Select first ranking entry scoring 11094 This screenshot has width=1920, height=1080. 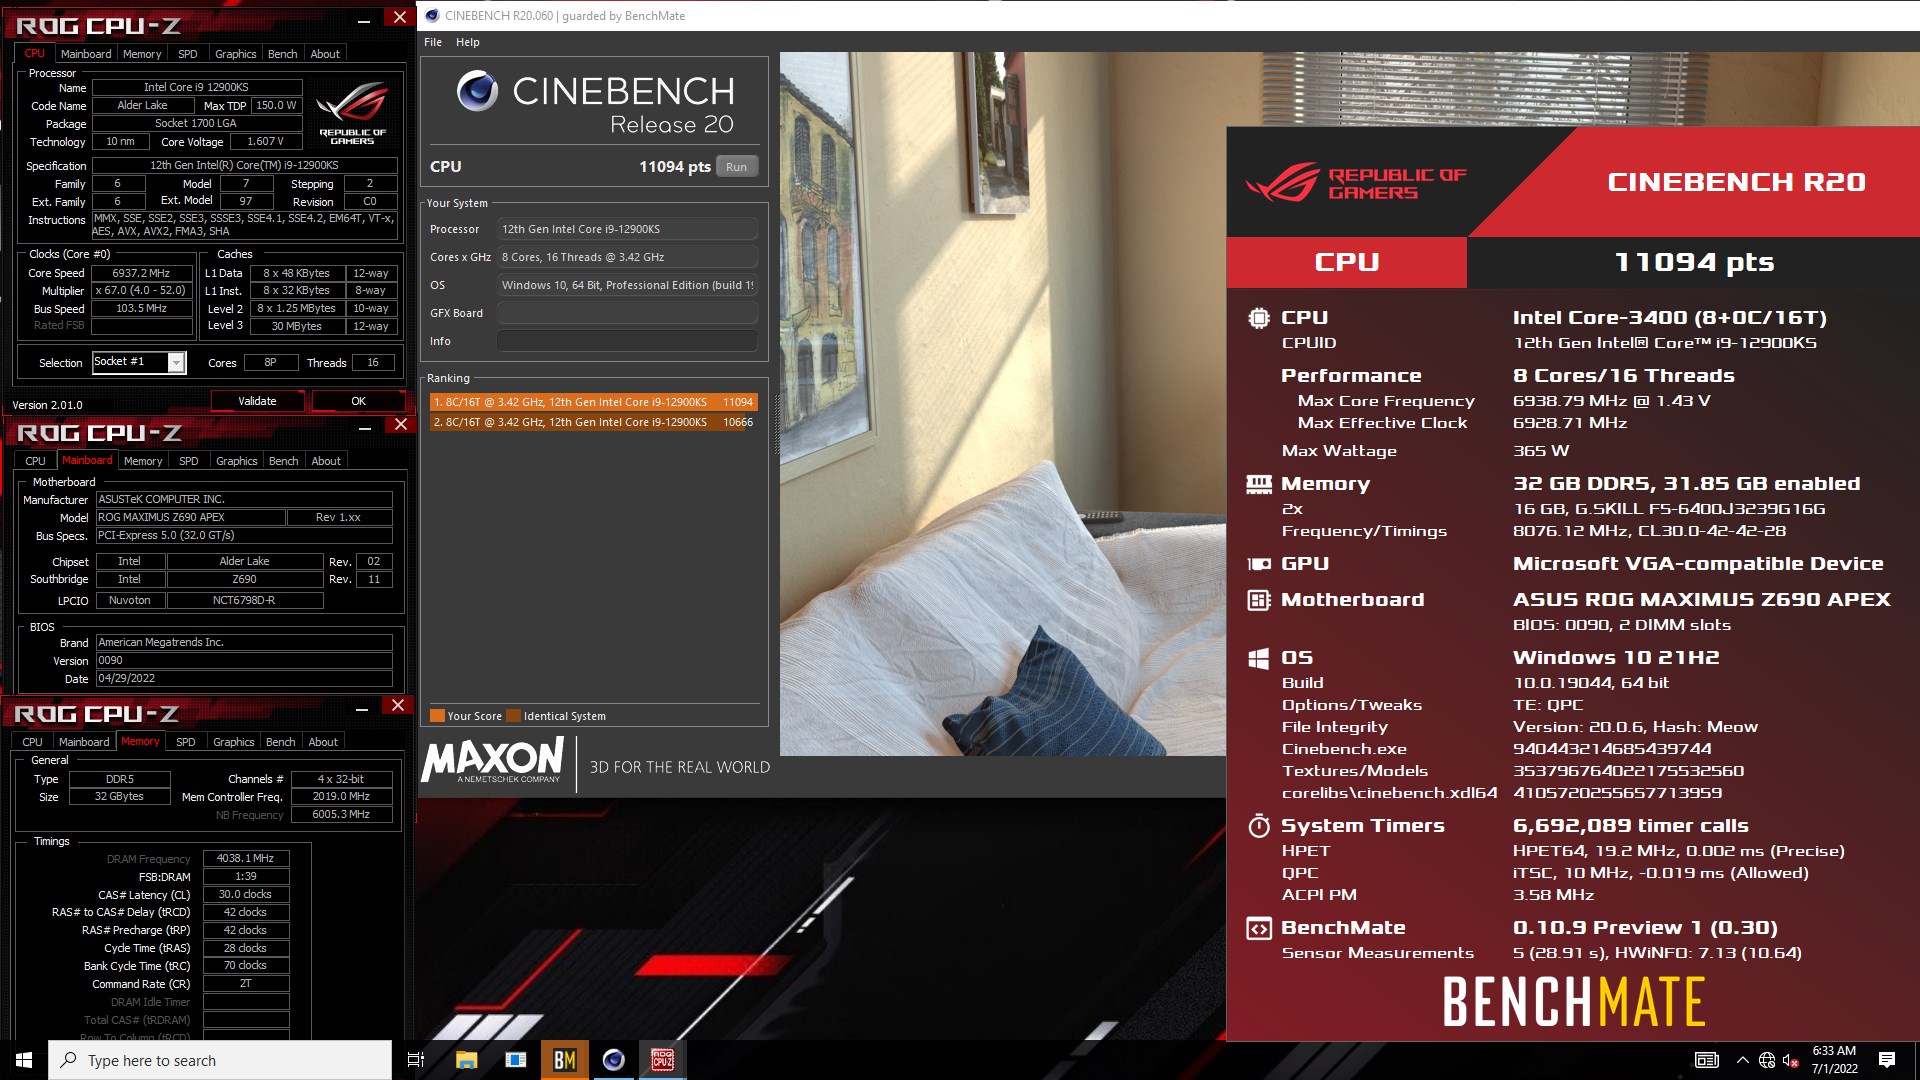point(593,402)
